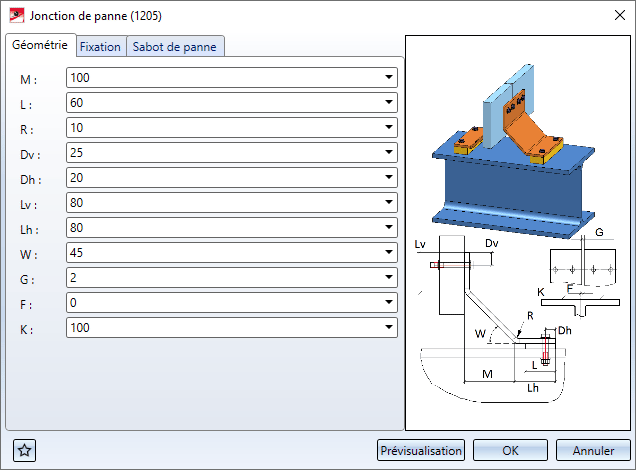Focus the Lh value field
The image size is (636, 470).
tap(222, 227)
